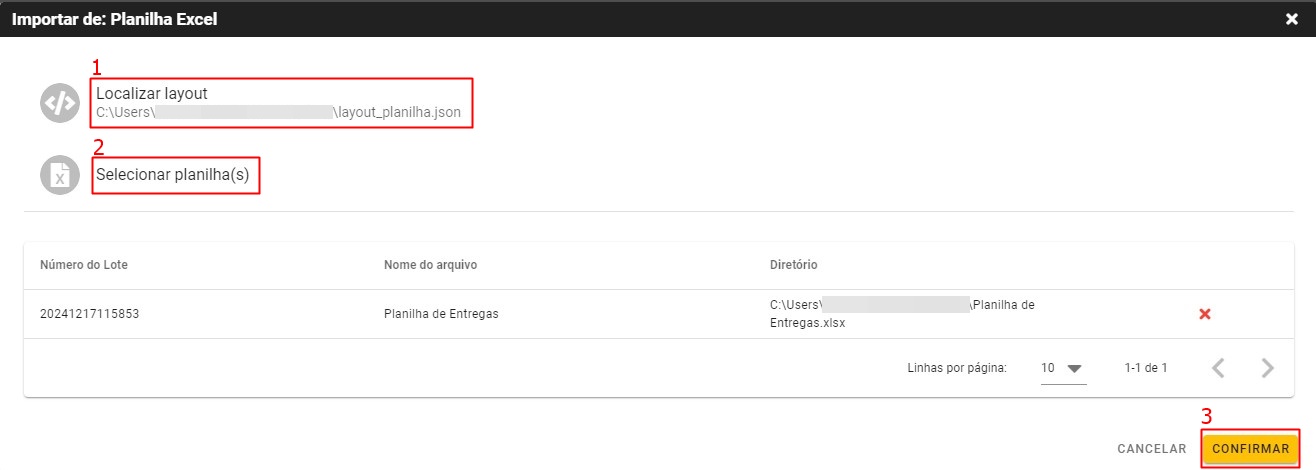Click the 1-1 de 1 pagination text
Viewport: 1316px width, 470px height.
point(1145,368)
